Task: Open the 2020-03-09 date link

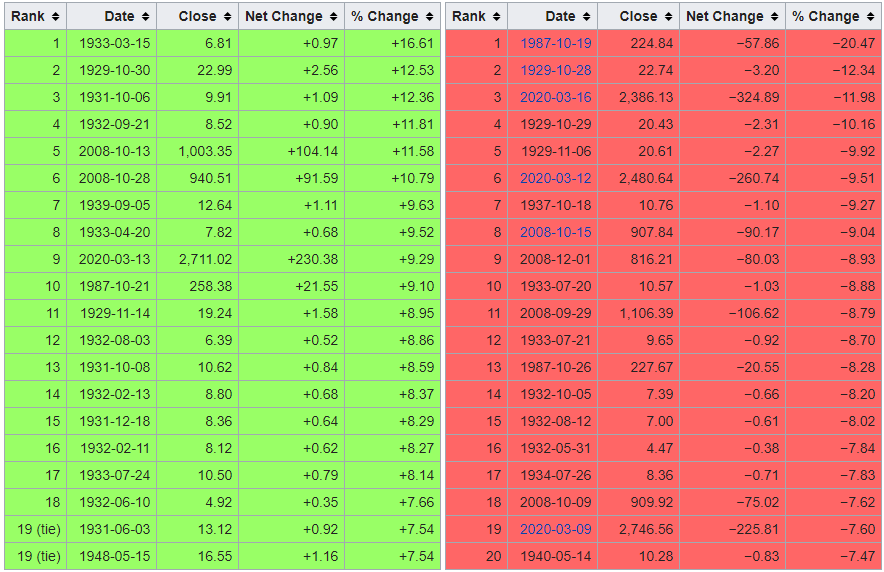Action: tap(555, 529)
